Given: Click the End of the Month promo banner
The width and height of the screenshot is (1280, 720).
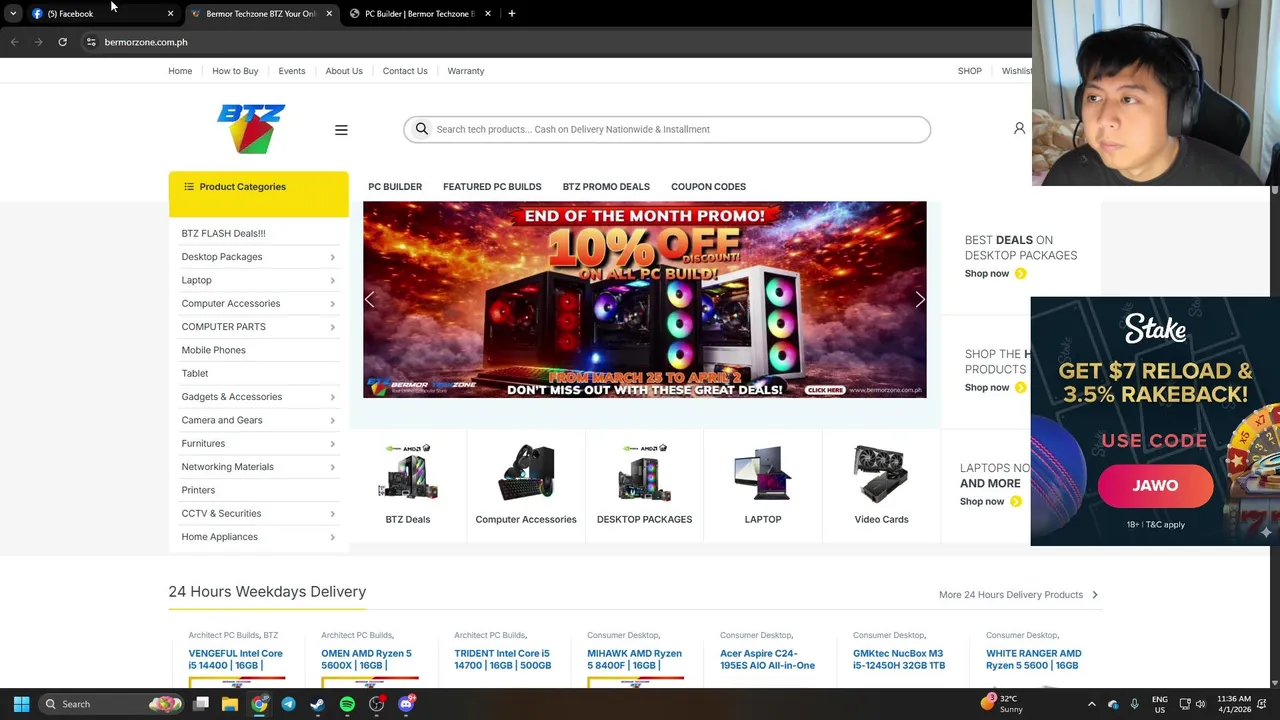Looking at the screenshot, I should tap(645, 300).
